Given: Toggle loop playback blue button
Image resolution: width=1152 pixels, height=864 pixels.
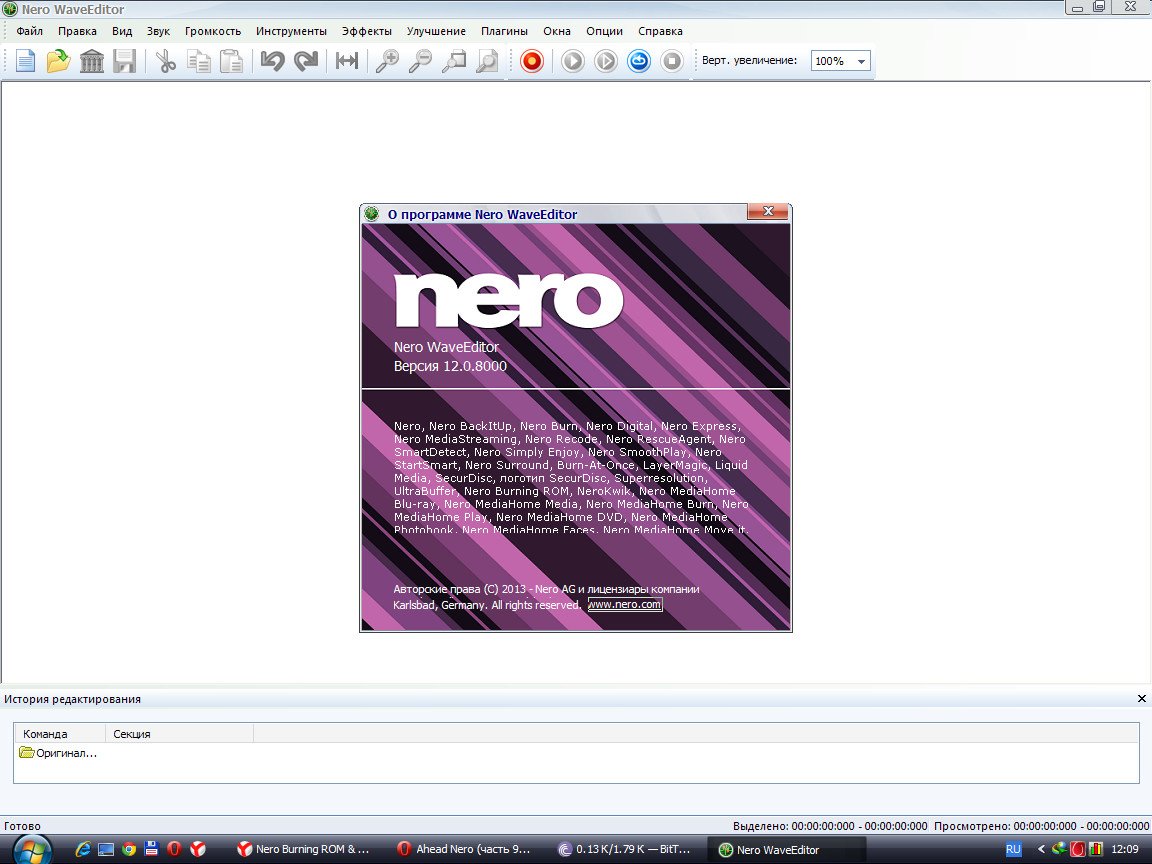Looking at the screenshot, I should coord(639,61).
